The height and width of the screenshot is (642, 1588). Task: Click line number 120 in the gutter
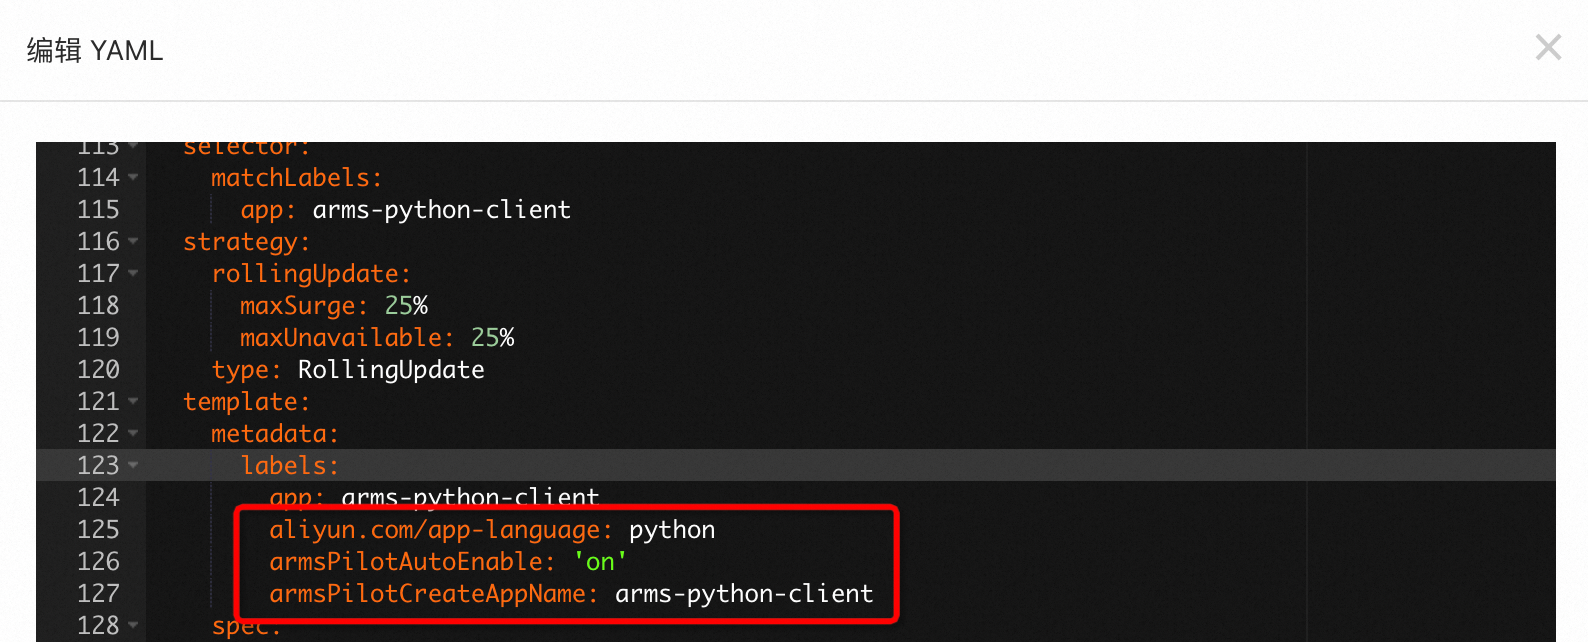pyautogui.click(x=98, y=370)
